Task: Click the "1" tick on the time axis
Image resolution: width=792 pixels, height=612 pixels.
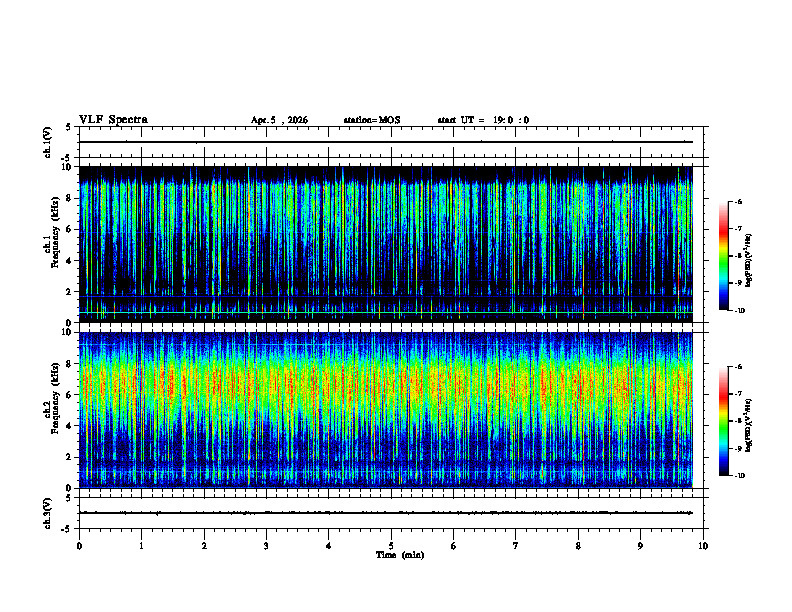Action: (141, 546)
